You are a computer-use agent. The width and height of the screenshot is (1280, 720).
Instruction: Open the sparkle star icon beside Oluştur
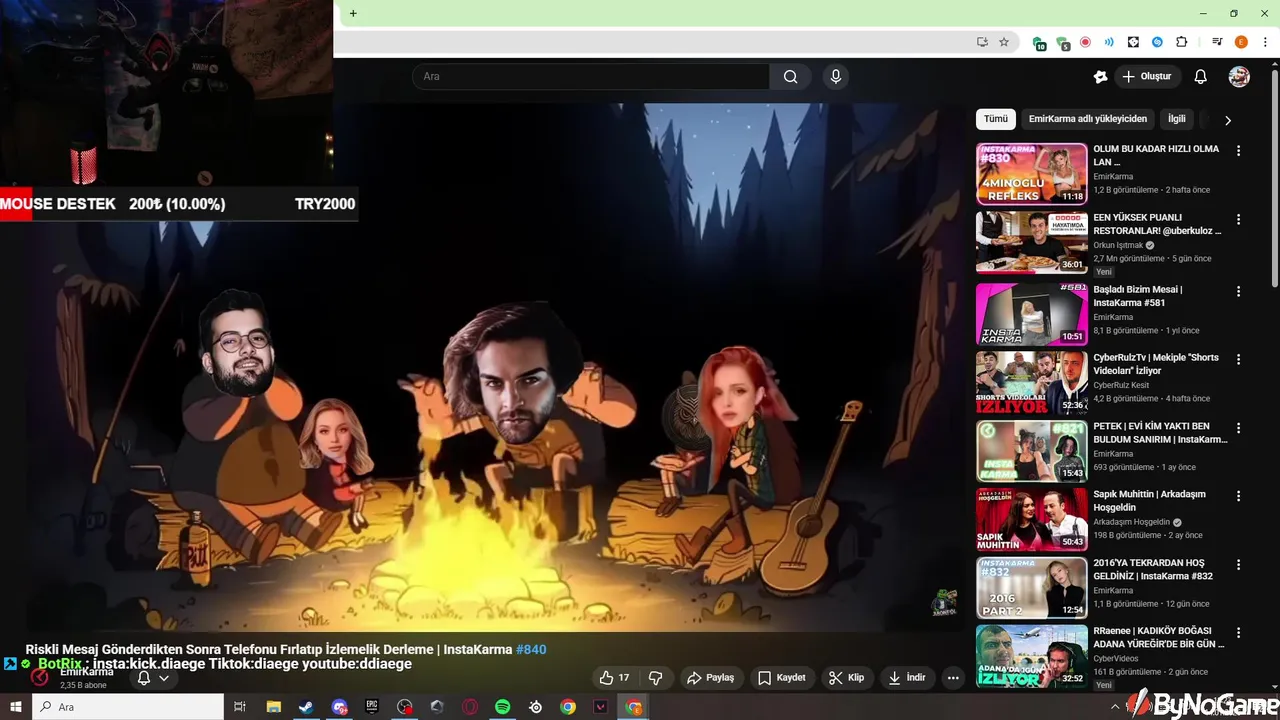1101,77
